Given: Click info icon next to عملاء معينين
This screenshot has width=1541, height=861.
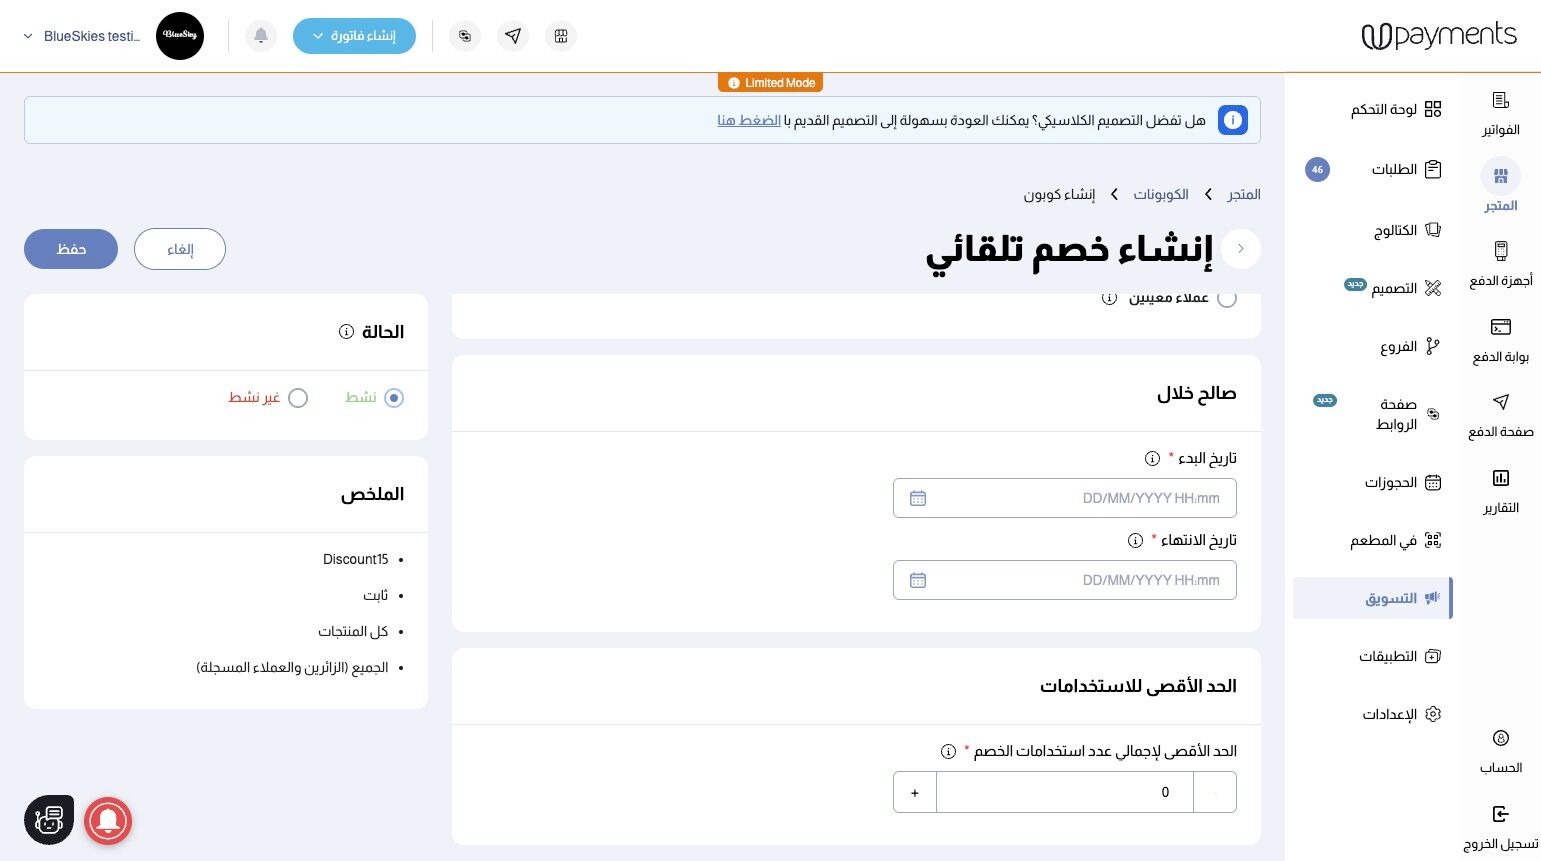Looking at the screenshot, I should point(1109,298).
